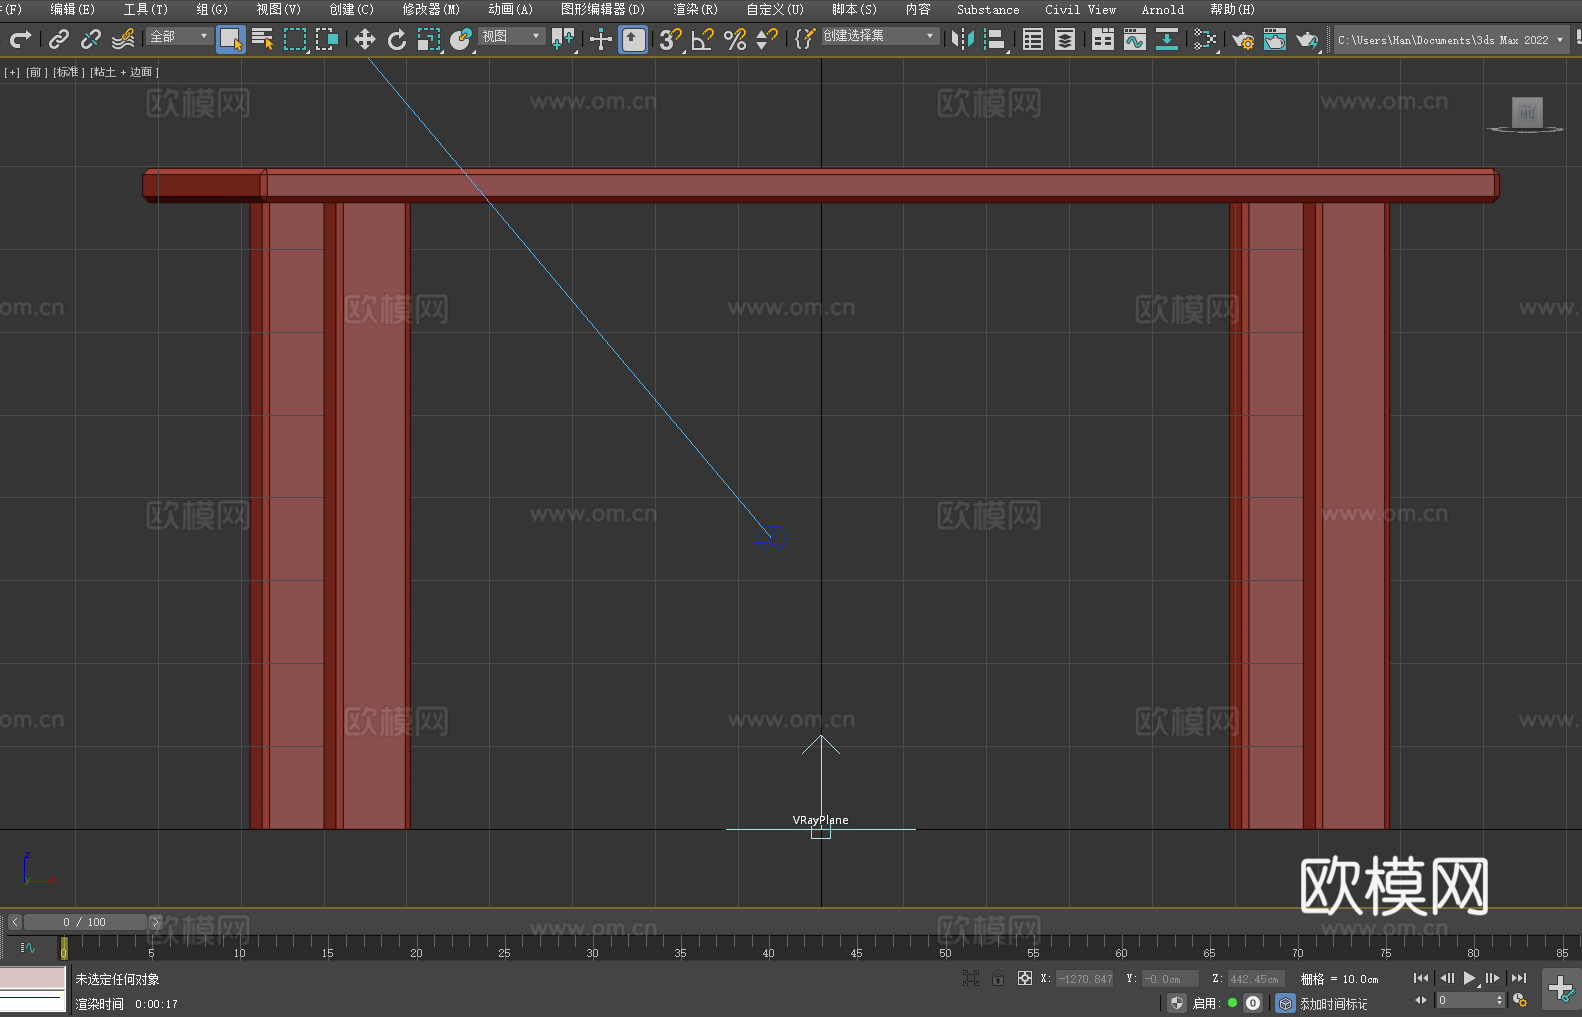Toggle the Percent Snap button
The image size is (1582, 1017).
point(735,39)
